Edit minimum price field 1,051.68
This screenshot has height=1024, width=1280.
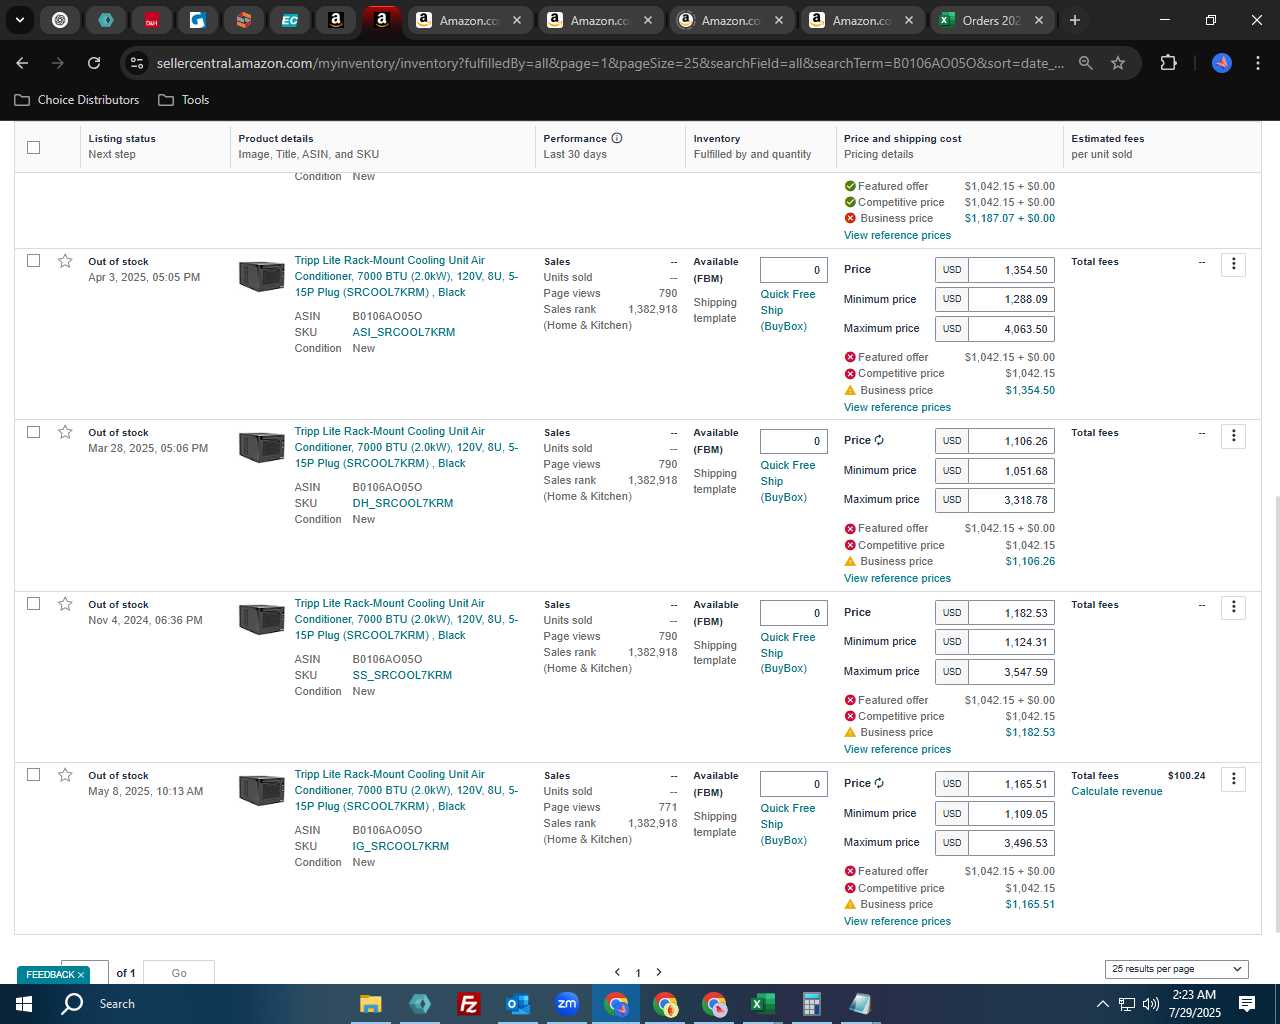point(1011,471)
